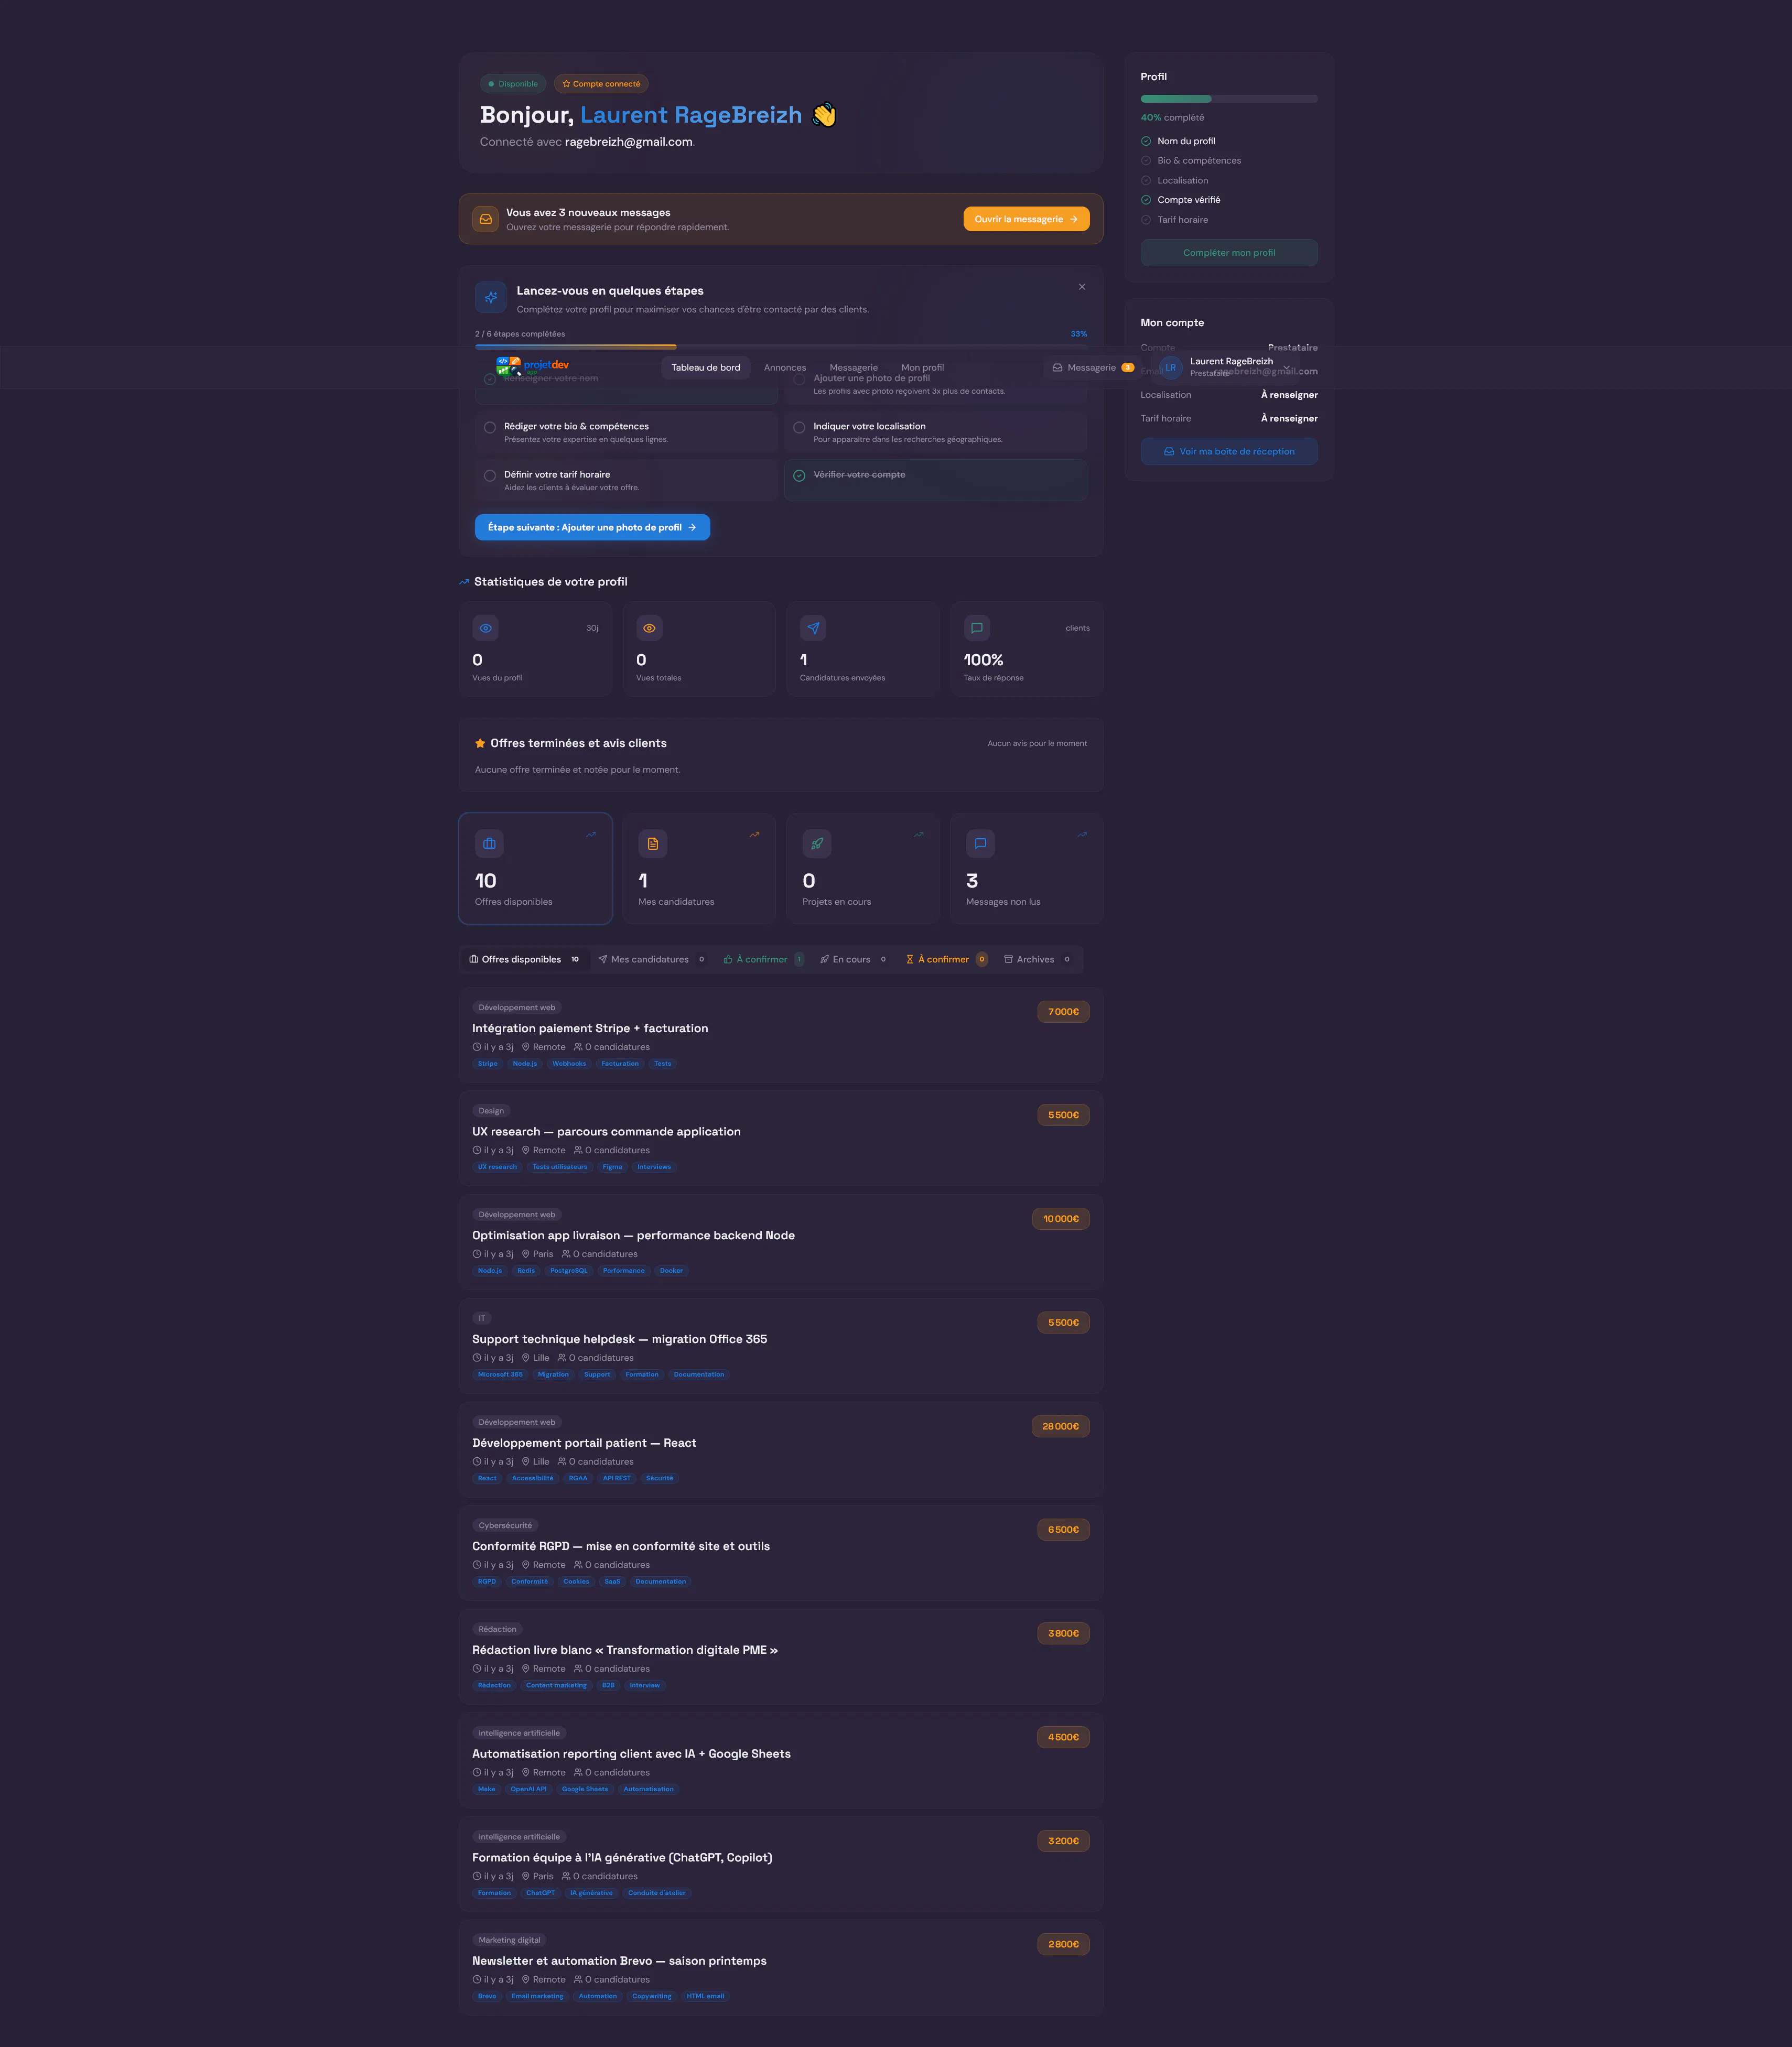Click the star icon beside Offres terminées et avis clients
1792x2047 pixels.
click(x=480, y=743)
